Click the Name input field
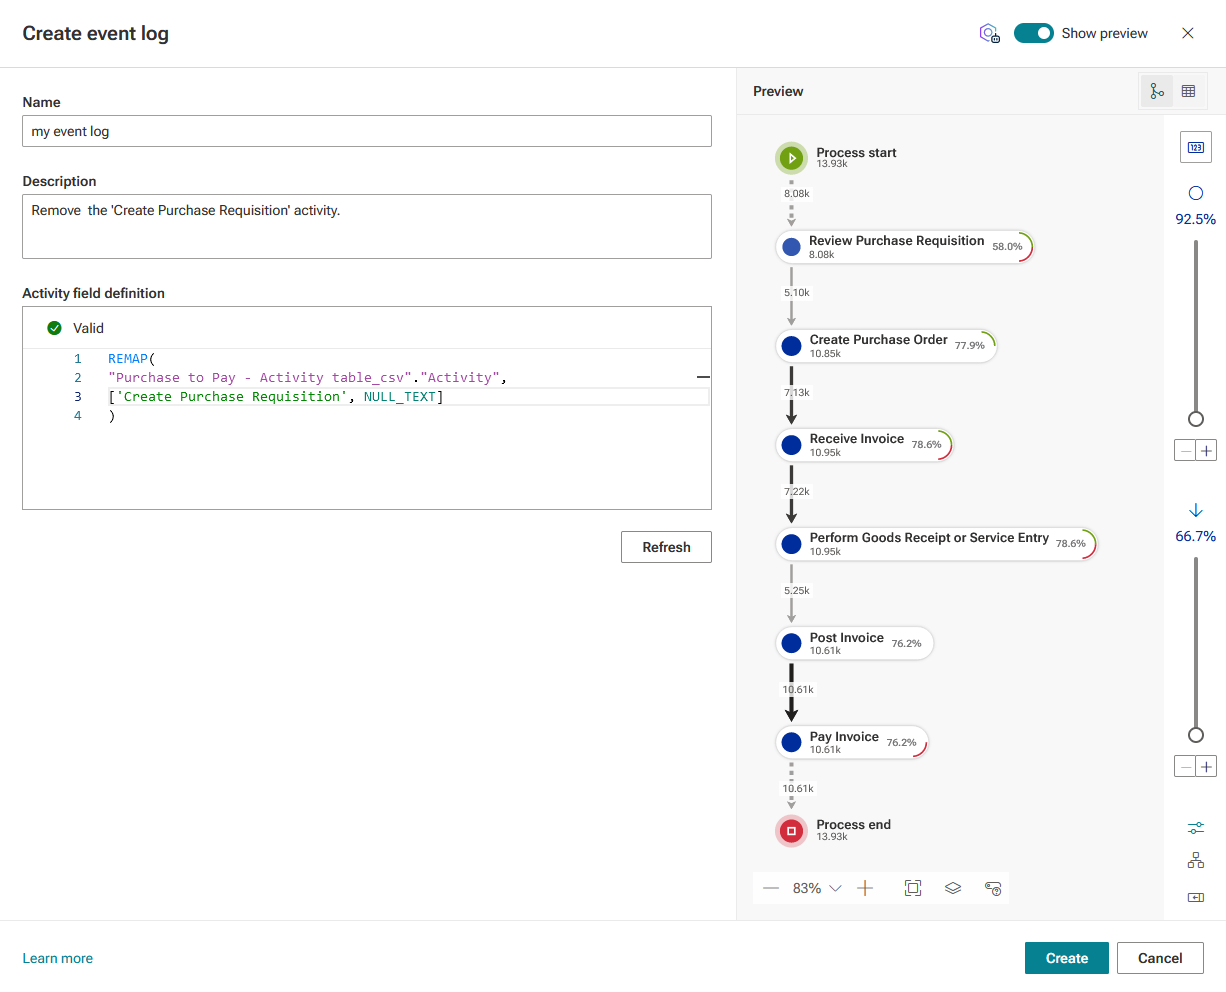1226x992 pixels. 367,131
